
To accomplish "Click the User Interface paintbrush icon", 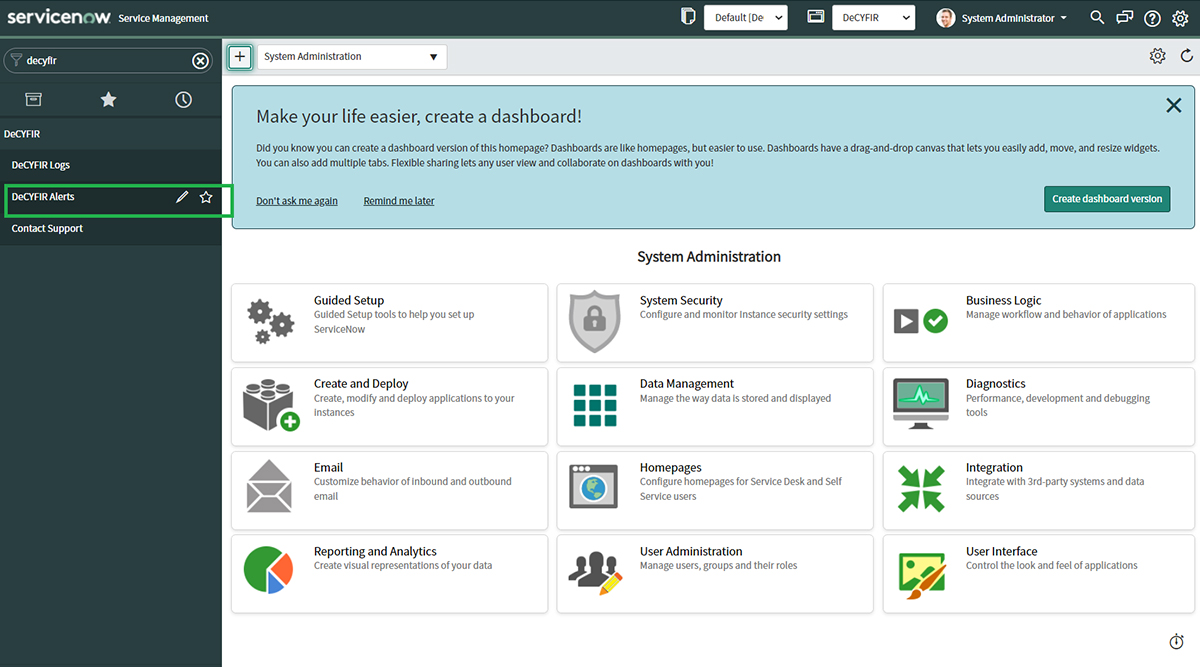I will (x=922, y=576).
